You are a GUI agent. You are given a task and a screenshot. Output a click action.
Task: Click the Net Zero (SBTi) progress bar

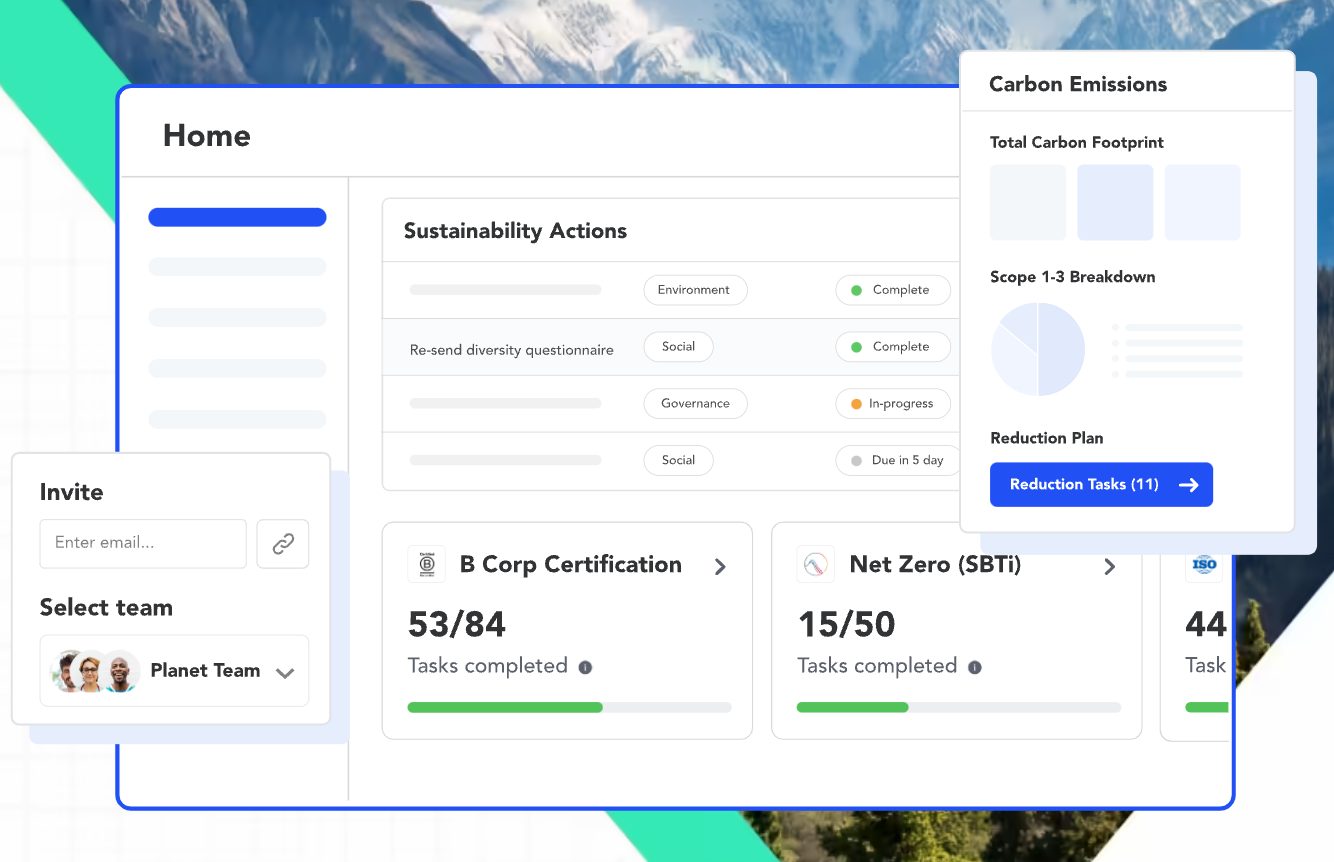[958, 707]
